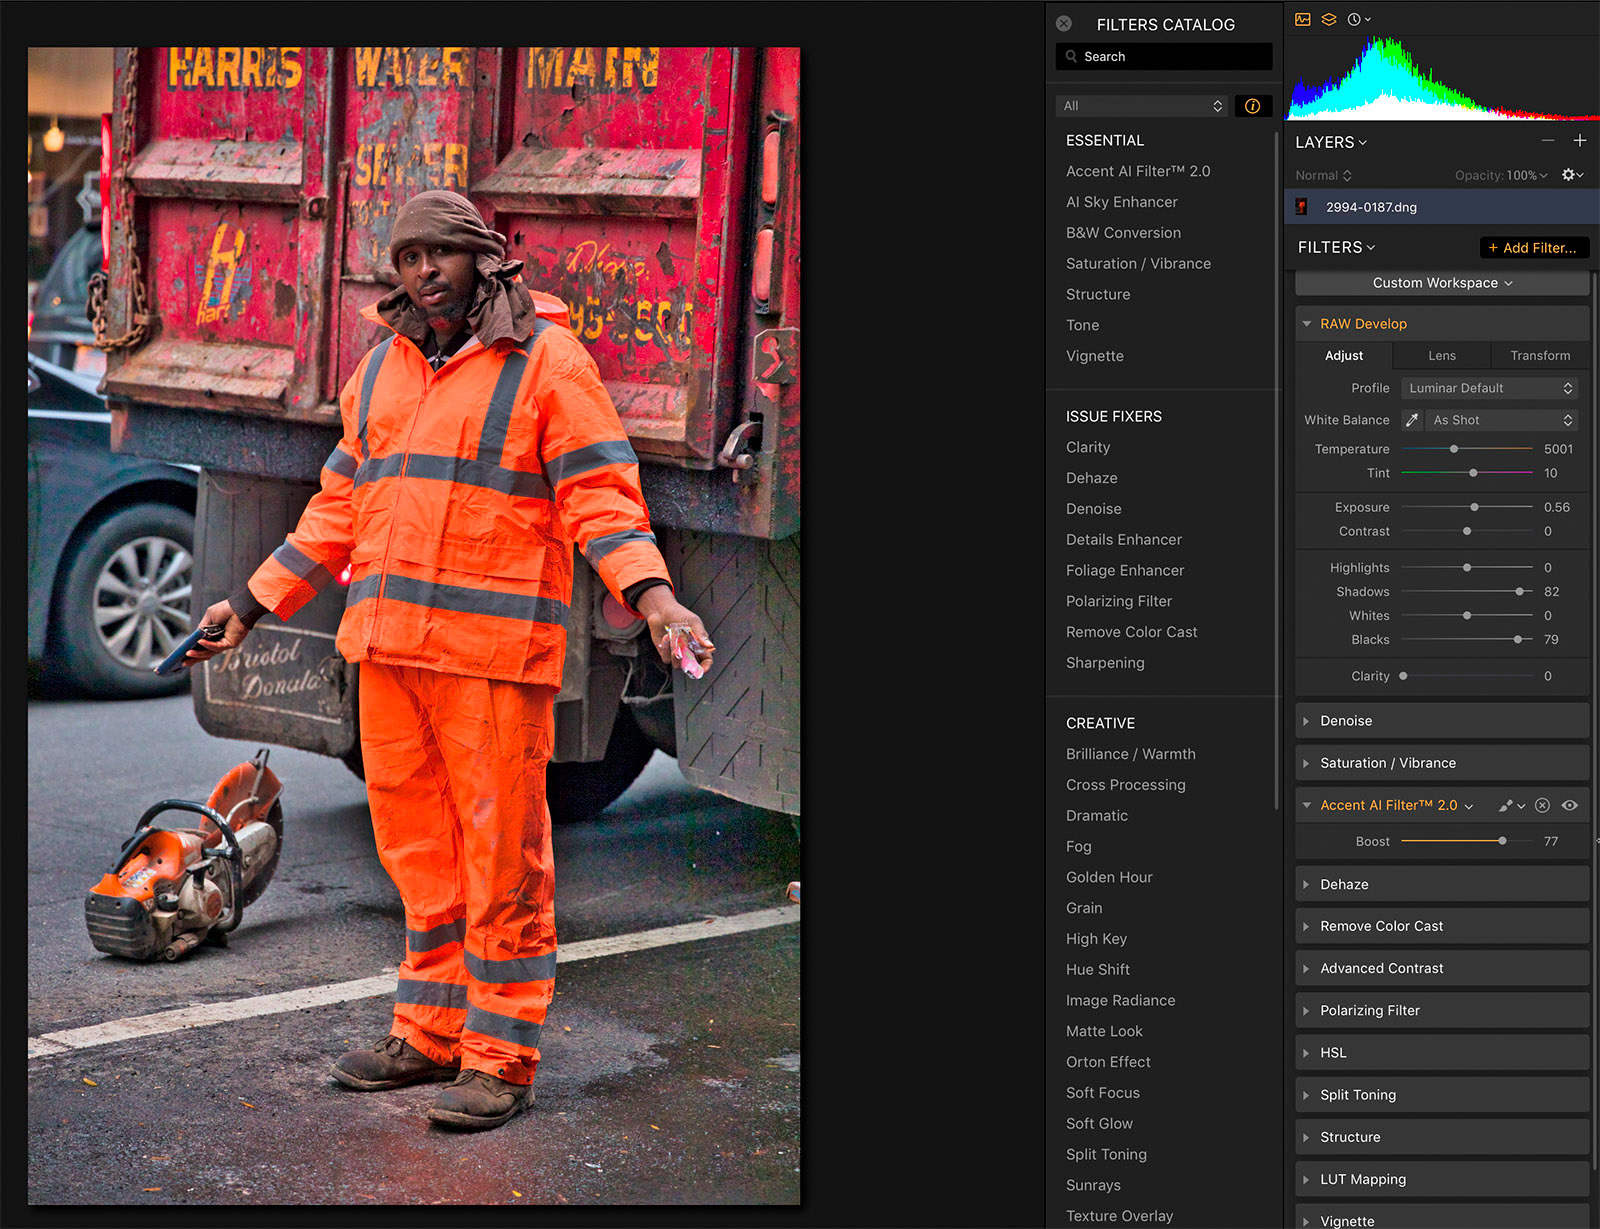Toggle the histogram panel icon
Screen dimensions: 1600x1229
[1302, 19]
